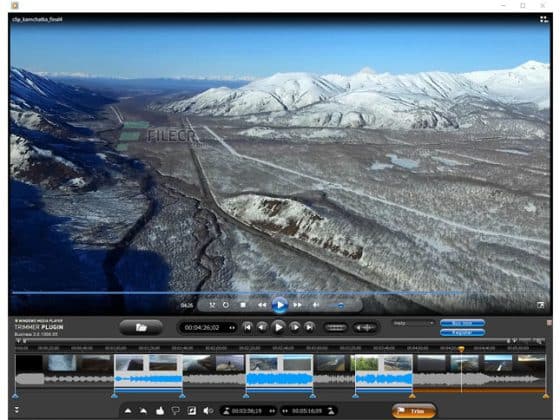This screenshot has width=560, height=420.
Task: Click the marker at the first selected segment's start
Action: coord(114,396)
